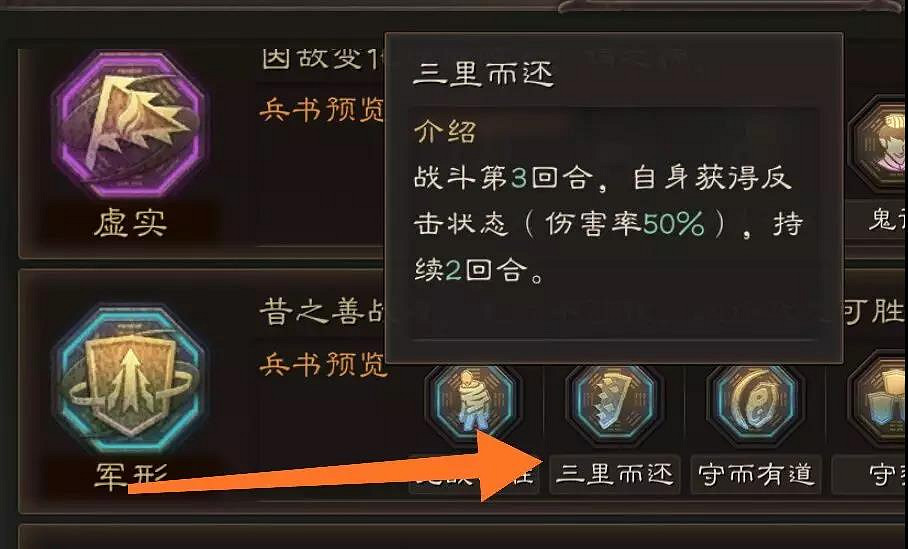
Task: Select the teal 军形 shield emblem
Action: 129,380
